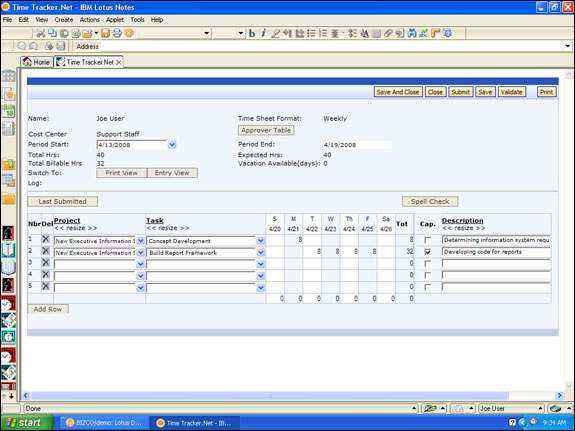Click the Validate button
The height and width of the screenshot is (431, 575).
pos(512,92)
